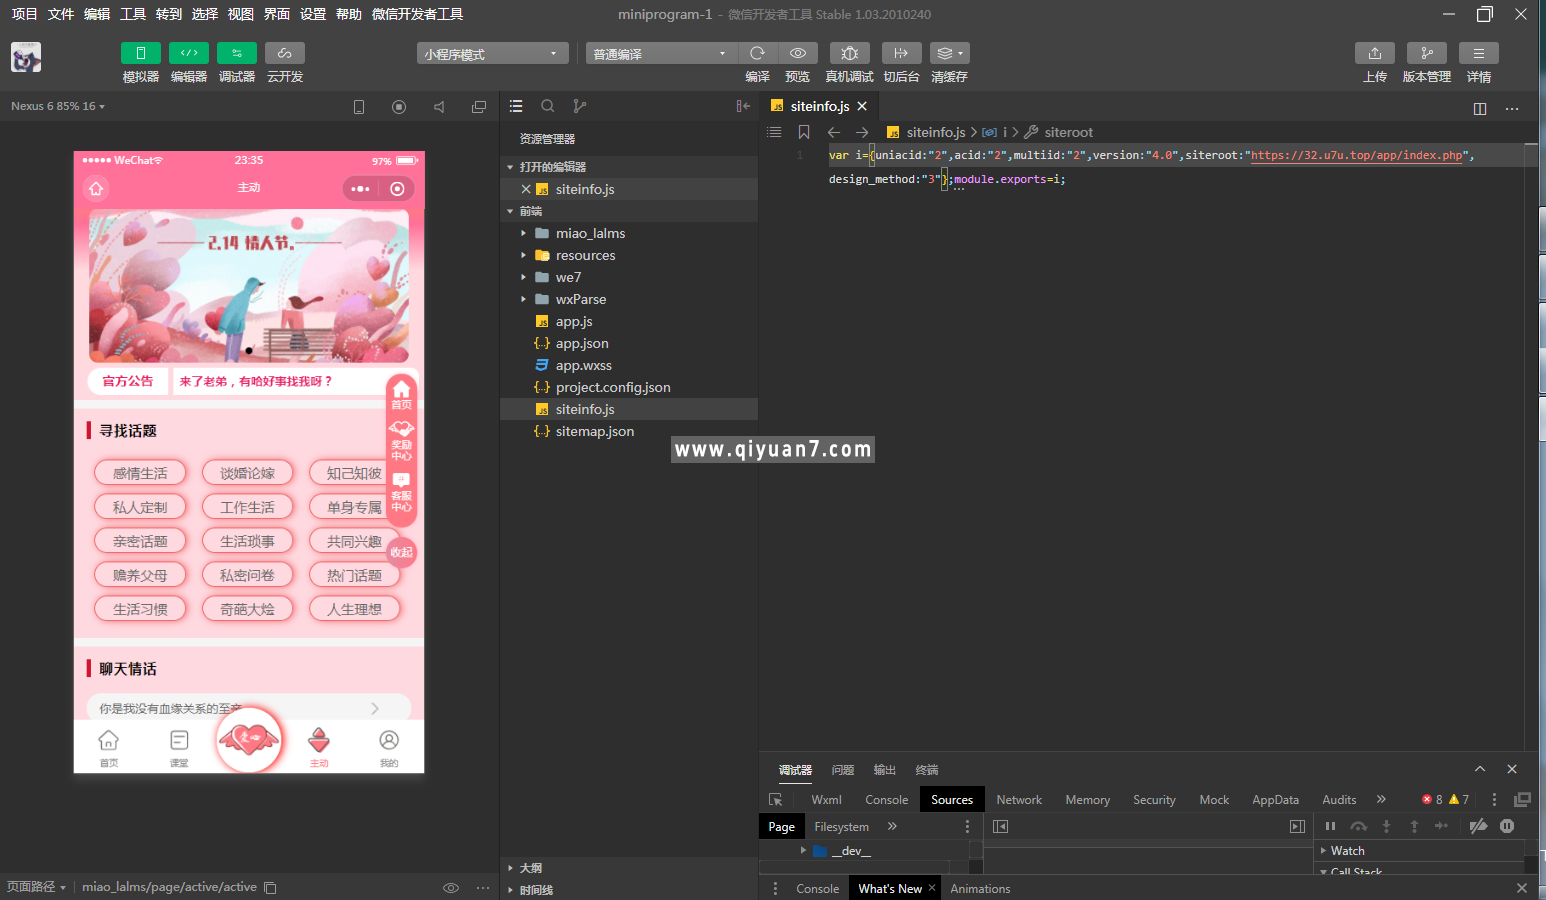Click the 编译 compile icon

[x=757, y=53]
